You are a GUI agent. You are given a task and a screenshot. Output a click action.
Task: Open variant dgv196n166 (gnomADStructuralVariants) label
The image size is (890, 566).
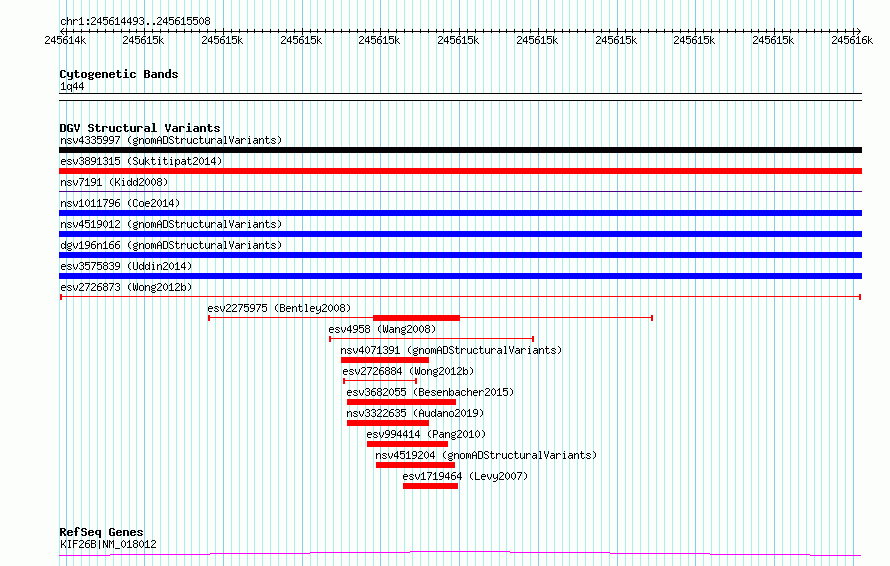(171, 245)
